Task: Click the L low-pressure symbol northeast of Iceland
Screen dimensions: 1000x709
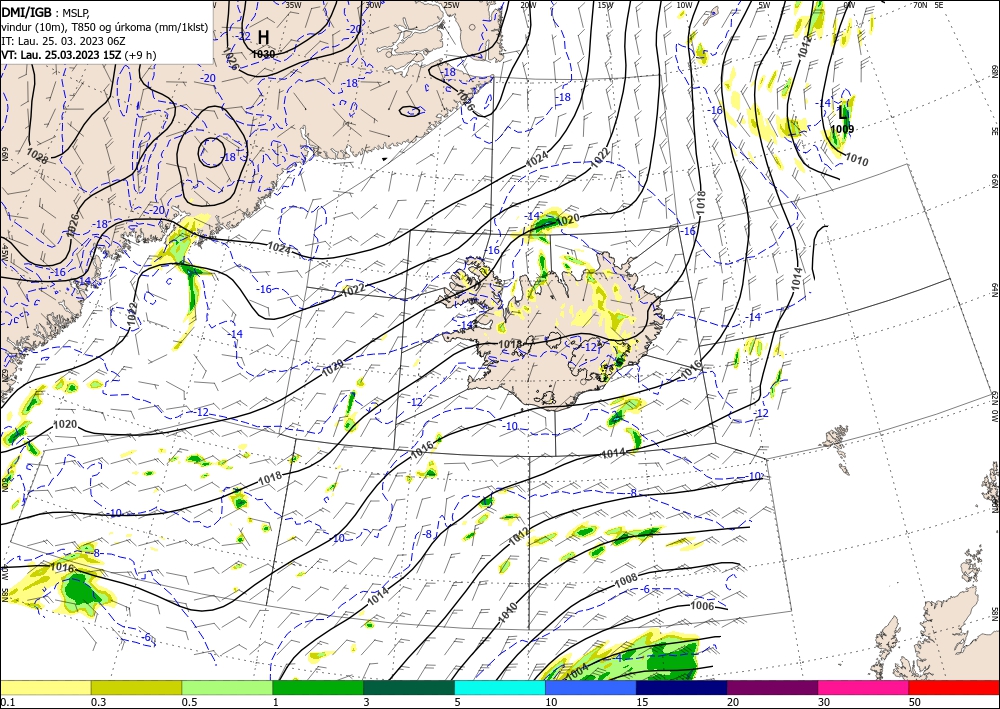Action: 843,113
